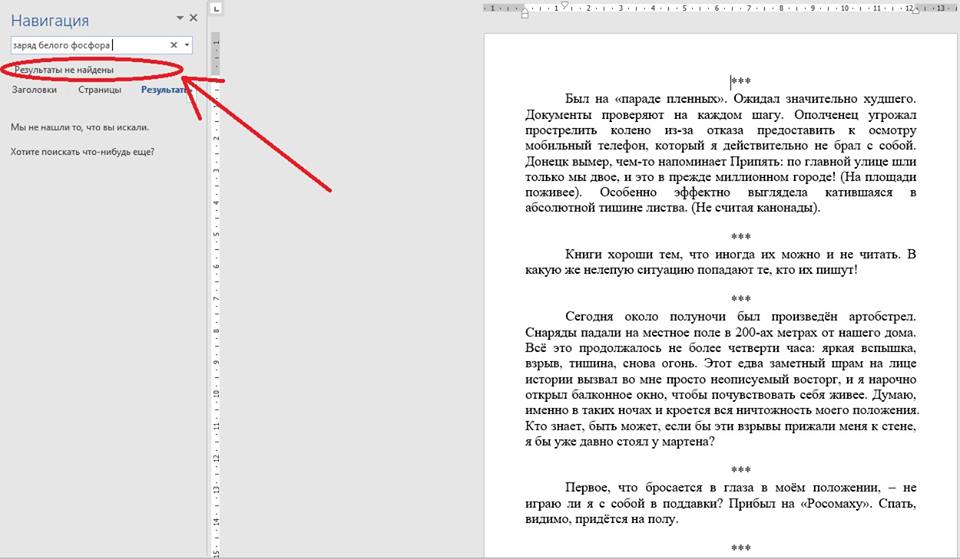
Task: Click the 'Мы не нашли то, что вы искали.' message
Action: [x=80, y=127]
